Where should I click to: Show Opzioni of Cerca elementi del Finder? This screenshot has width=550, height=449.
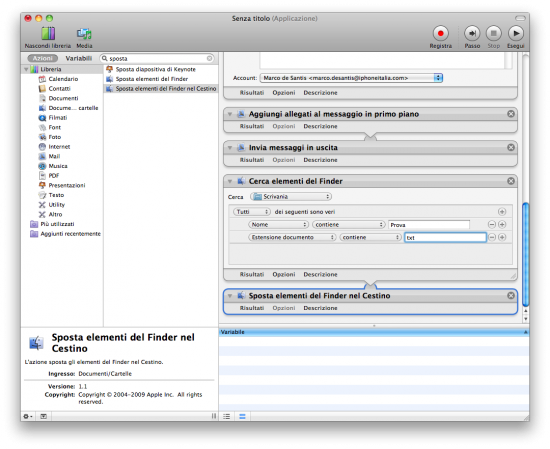tap(283, 274)
